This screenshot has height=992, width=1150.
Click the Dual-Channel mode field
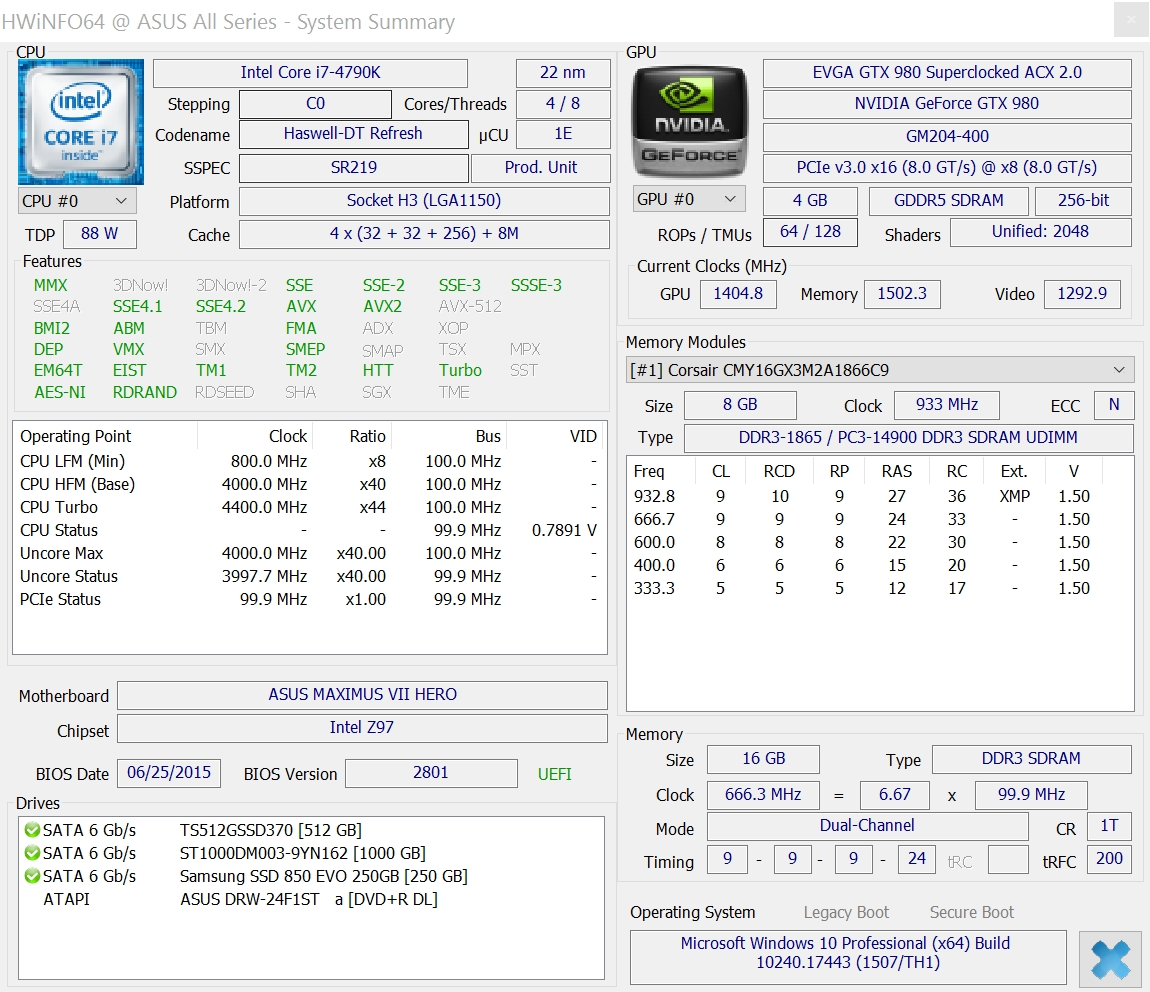[x=868, y=826]
